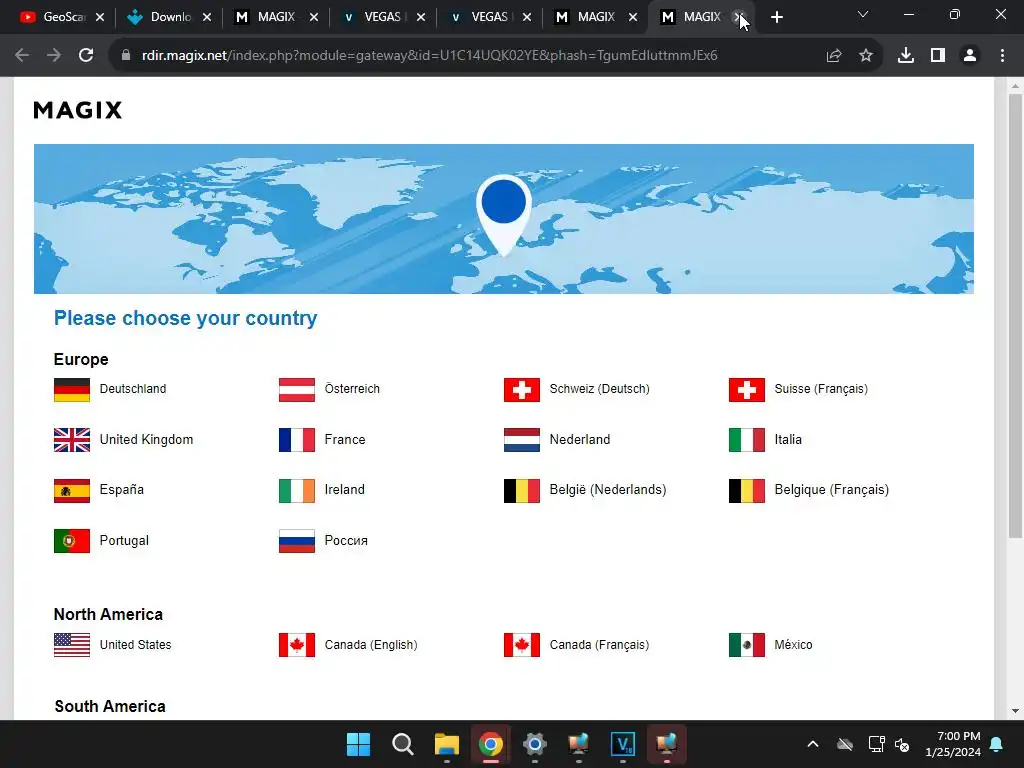Click the México flag icon
The width and height of the screenshot is (1024, 768).
click(746, 645)
